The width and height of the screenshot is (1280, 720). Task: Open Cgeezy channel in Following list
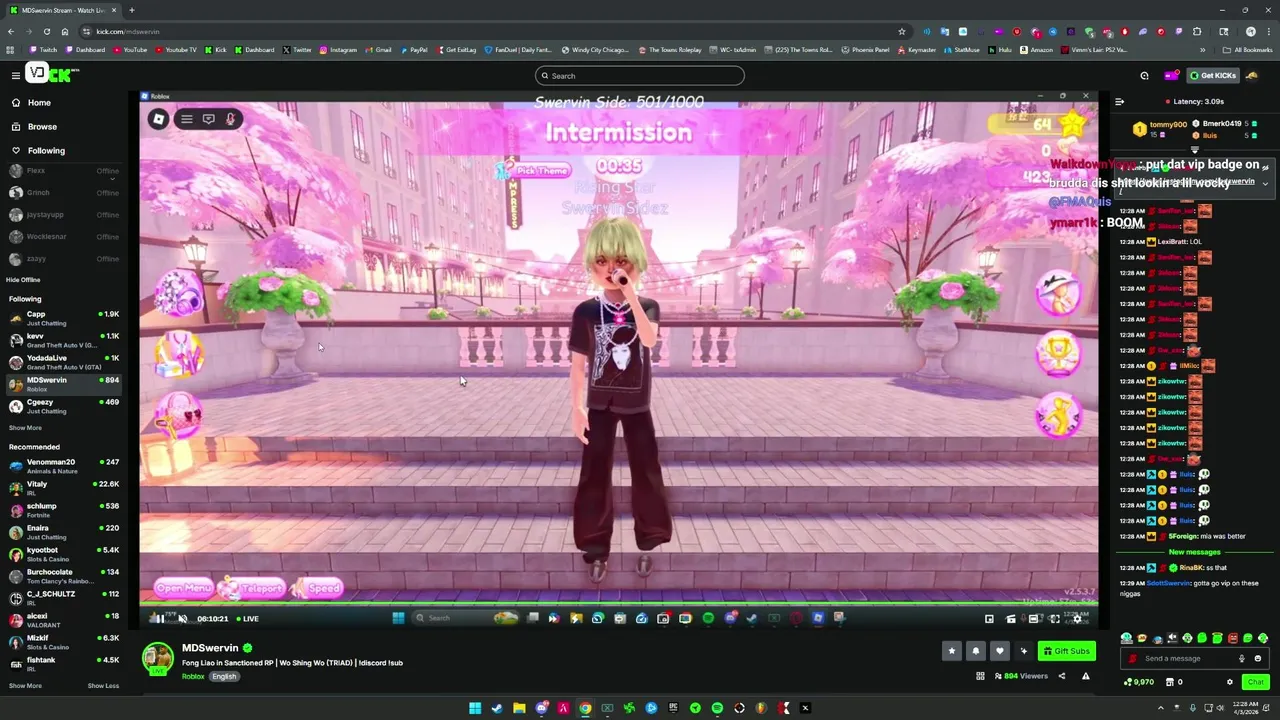[64, 406]
